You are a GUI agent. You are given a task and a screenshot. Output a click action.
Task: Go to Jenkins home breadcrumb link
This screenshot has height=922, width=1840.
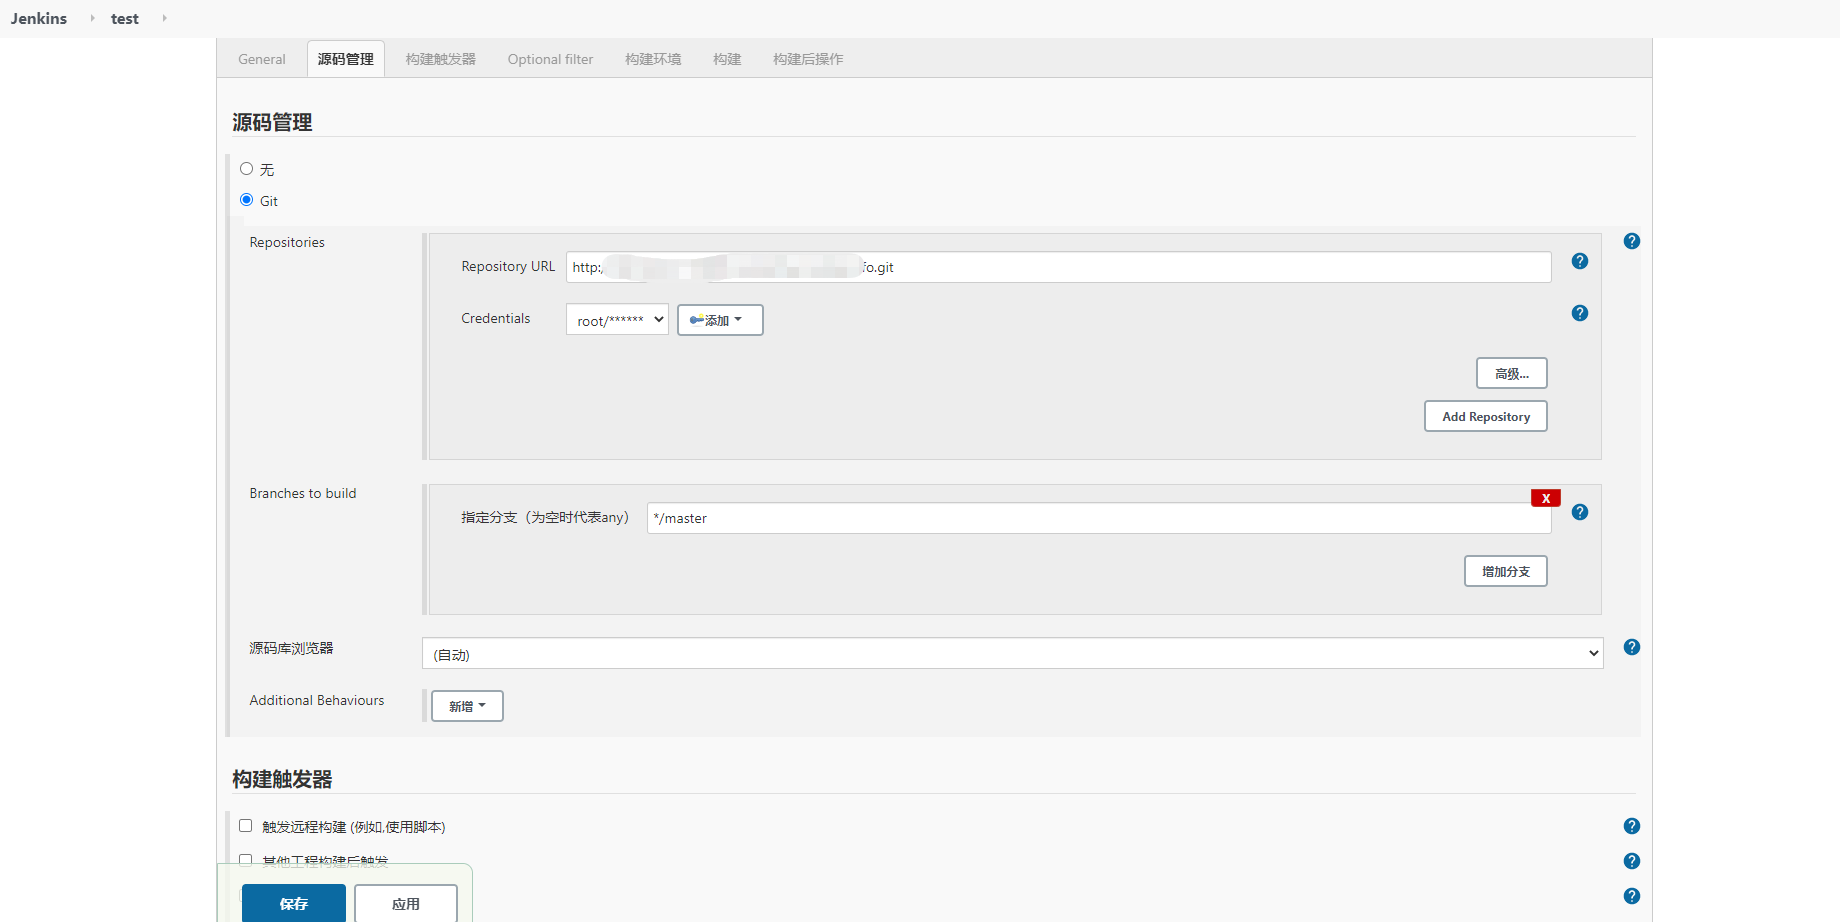coord(39,18)
